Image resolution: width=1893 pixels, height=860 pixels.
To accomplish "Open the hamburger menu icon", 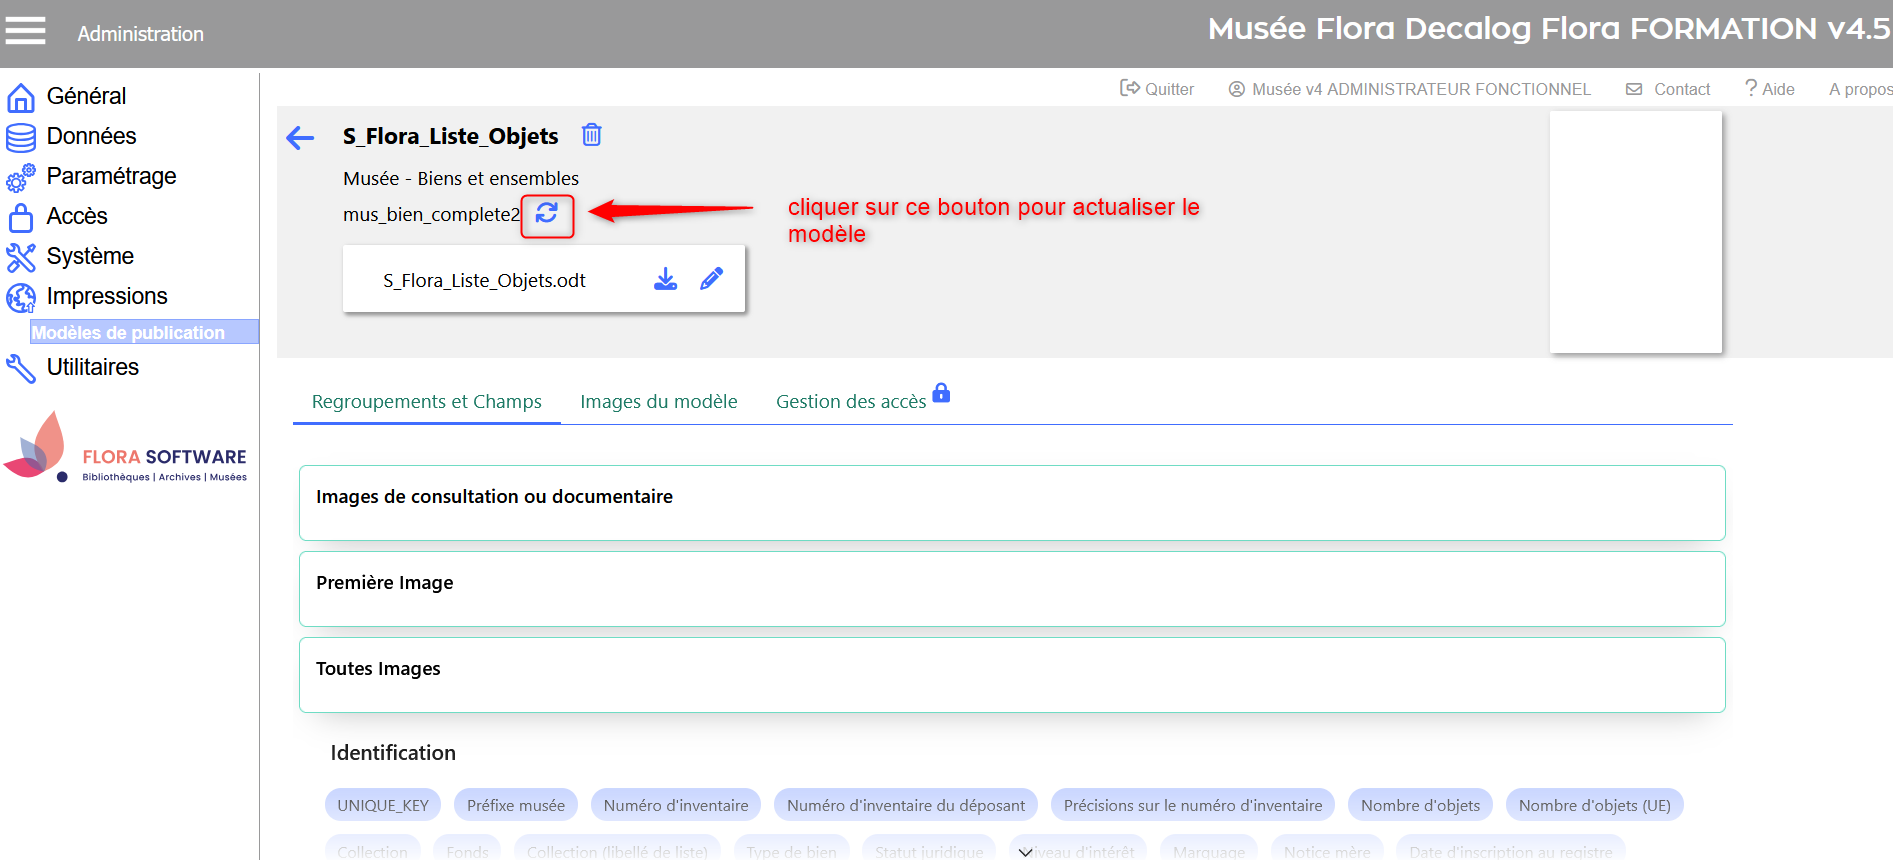I will (x=26, y=31).
